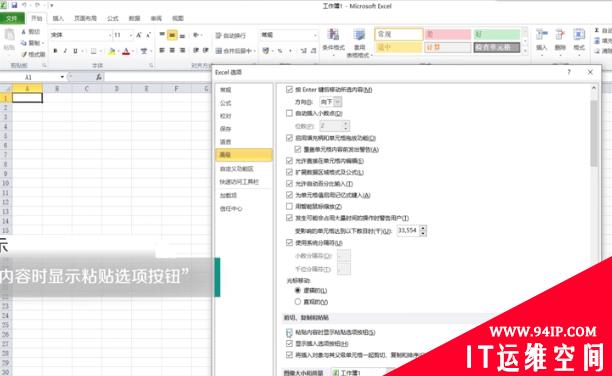612x376 pixels.
Task: Expand the Name Box dropdown for A1
Action: [62, 77]
